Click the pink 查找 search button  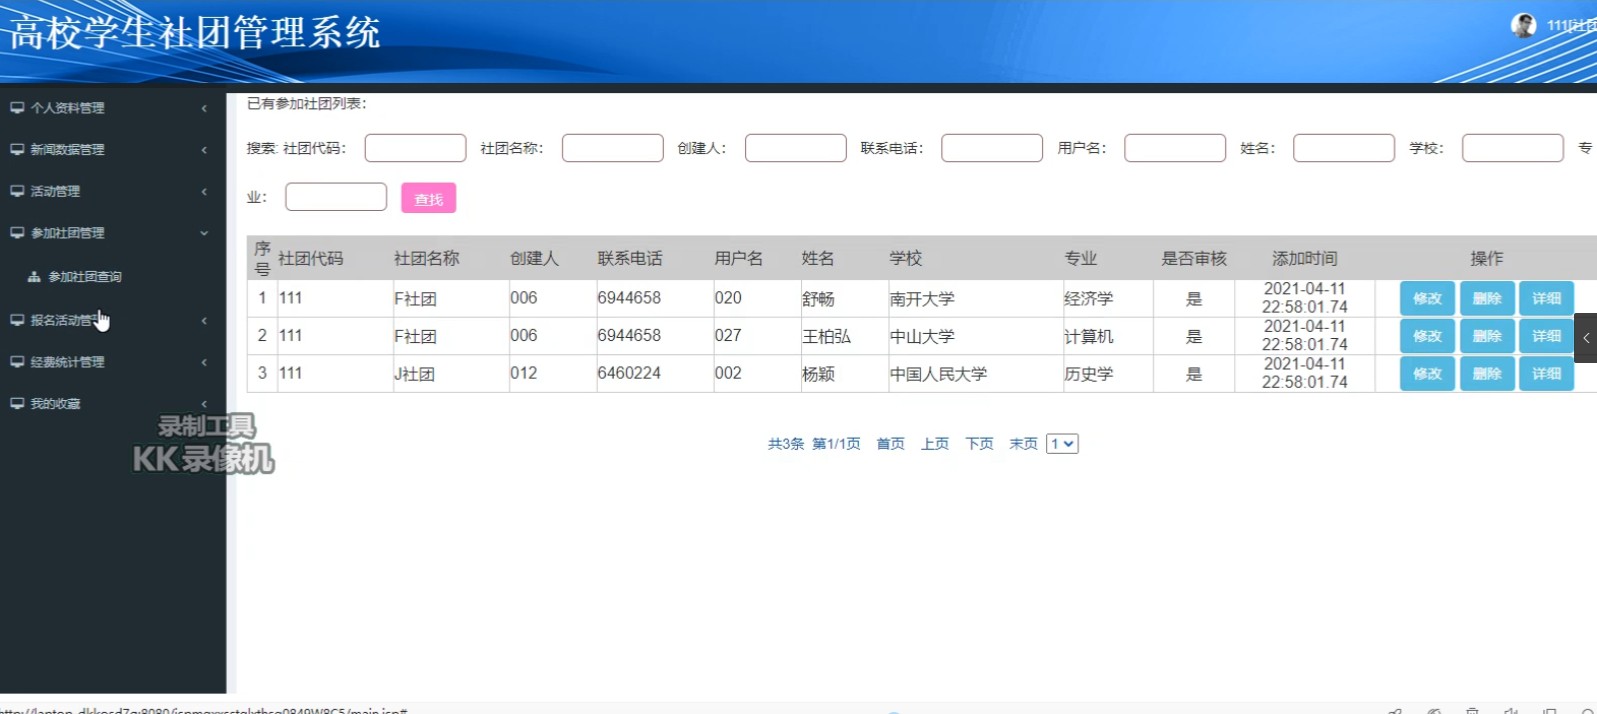pyautogui.click(x=429, y=198)
